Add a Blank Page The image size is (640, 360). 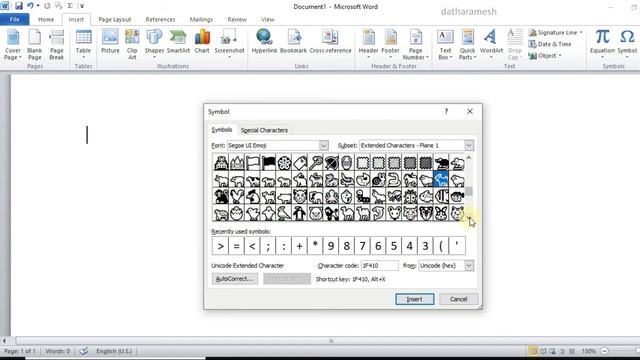35,45
